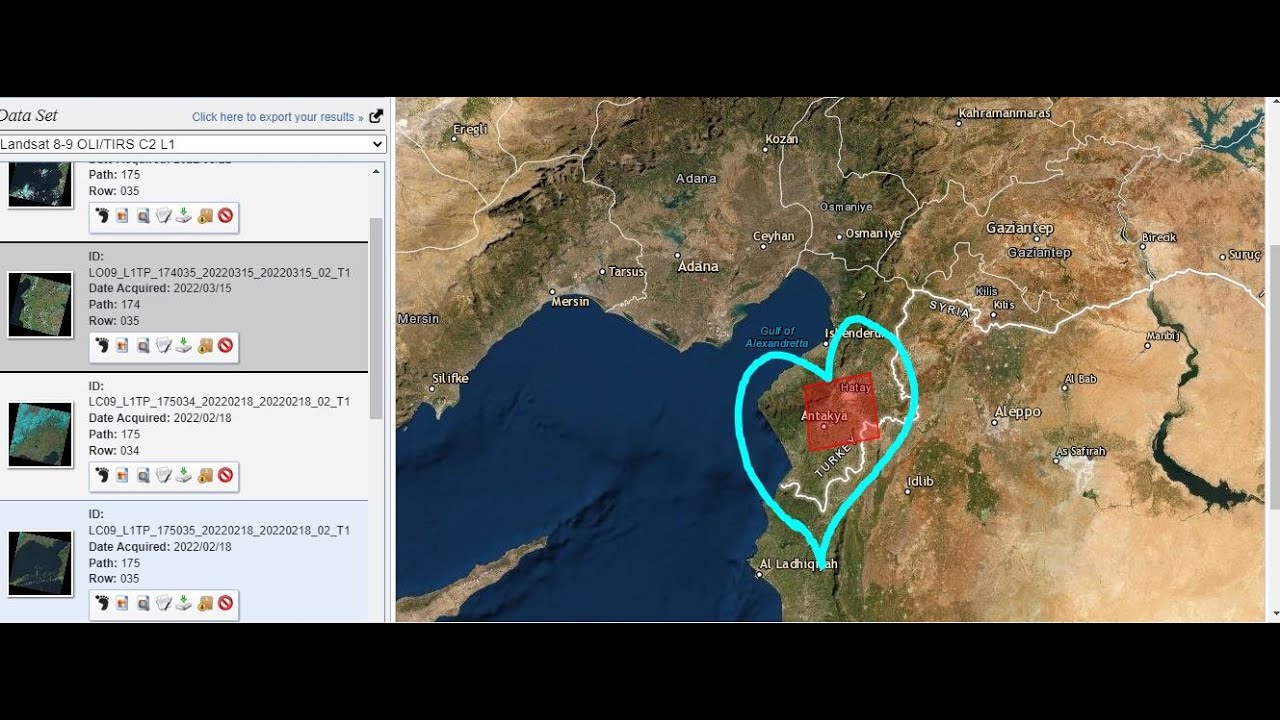Add LO09_L1TP_174035 scene to bulk download
Screen dimensions: 1280x720
pyautogui.click(x=205, y=346)
